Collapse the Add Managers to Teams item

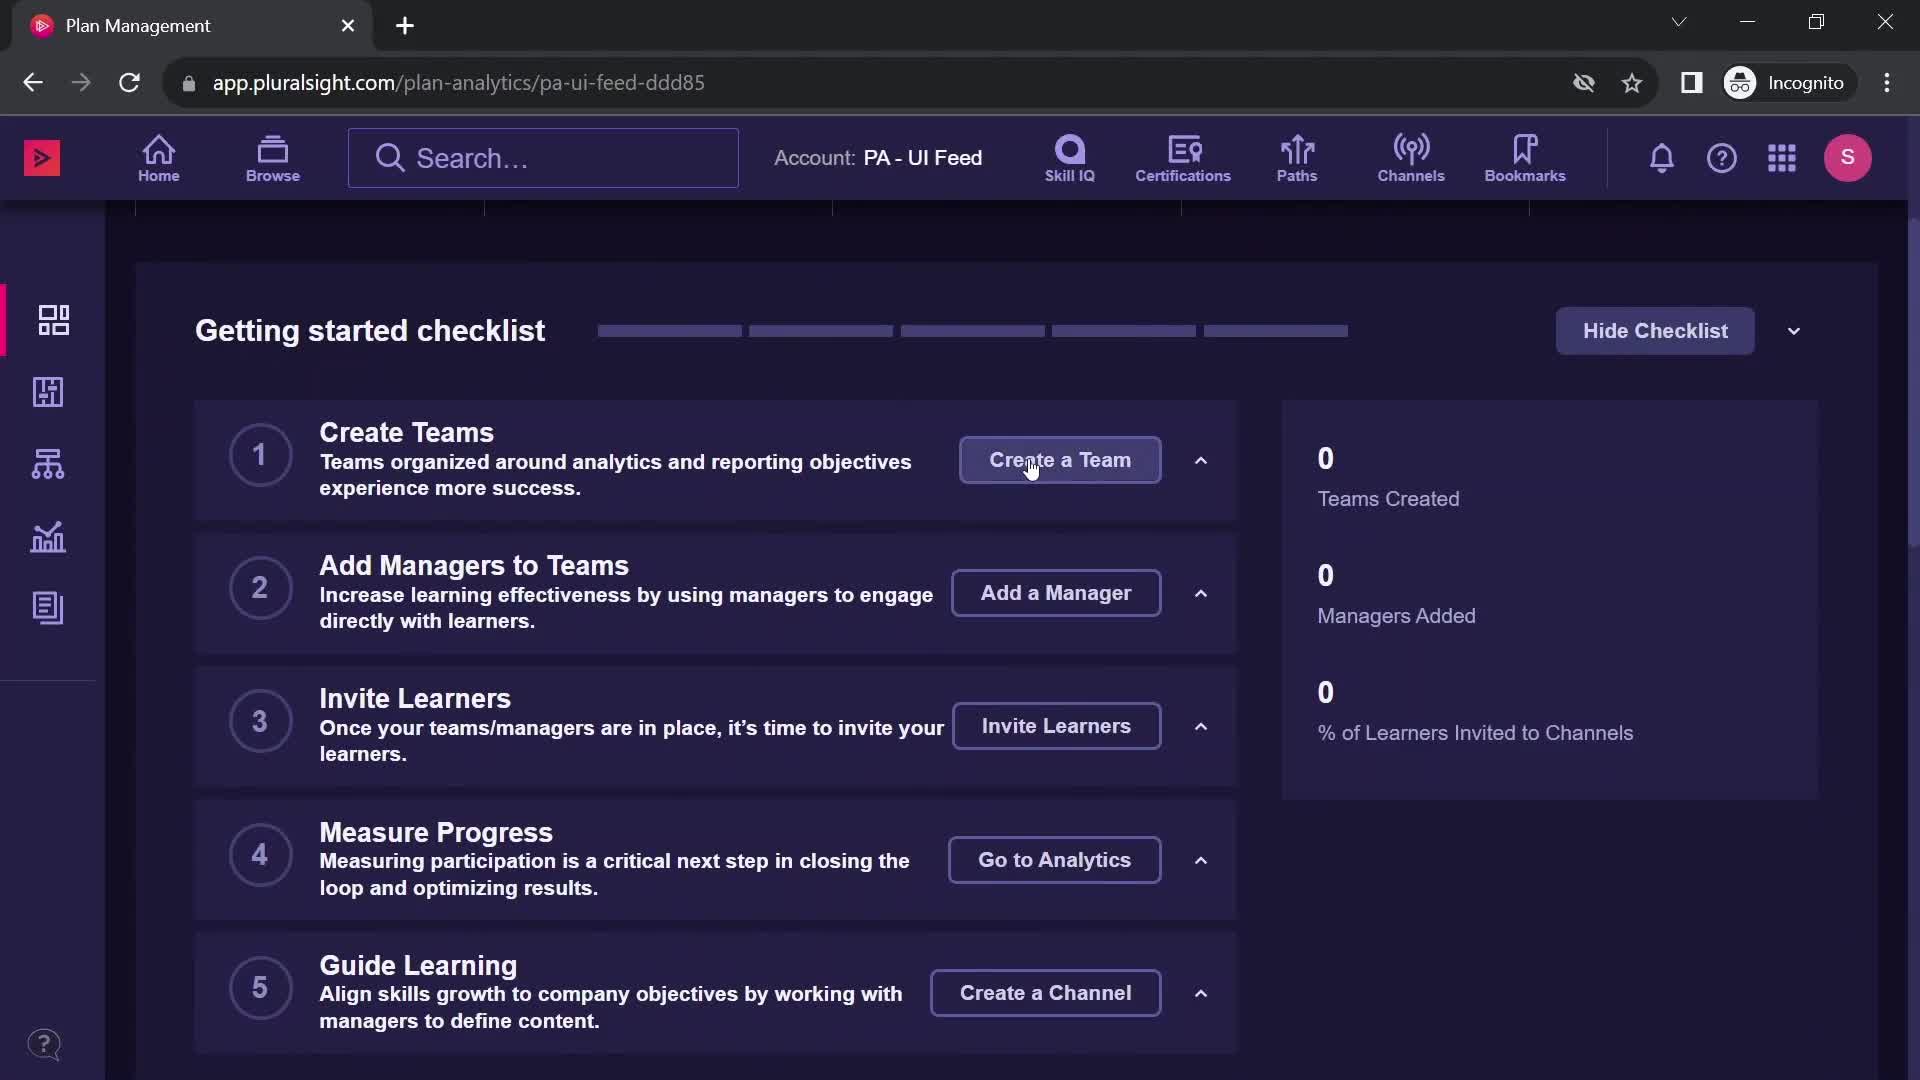[1201, 594]
